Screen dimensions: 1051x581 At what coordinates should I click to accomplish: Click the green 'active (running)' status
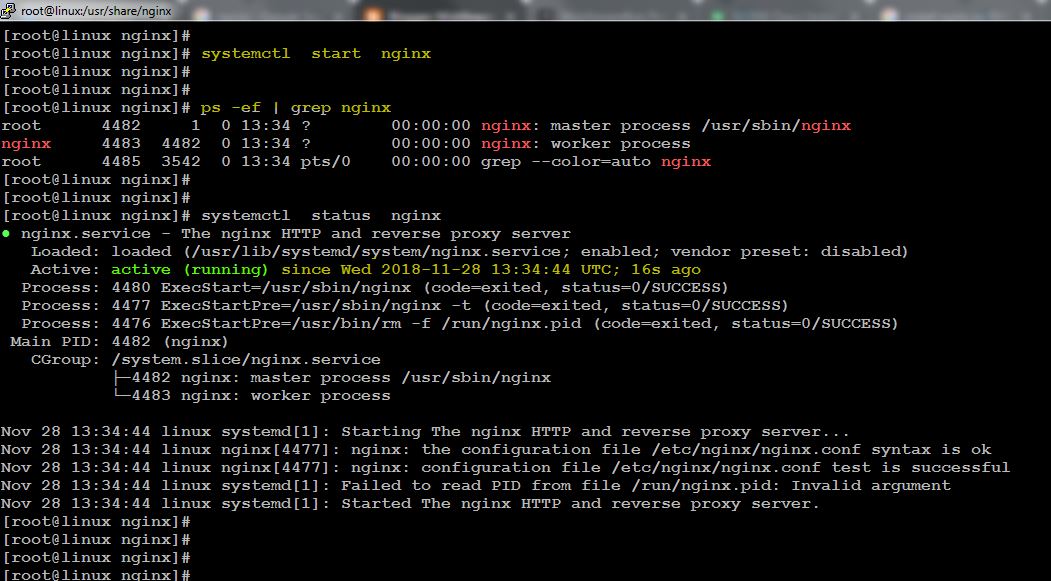click(x=190, y=270)
